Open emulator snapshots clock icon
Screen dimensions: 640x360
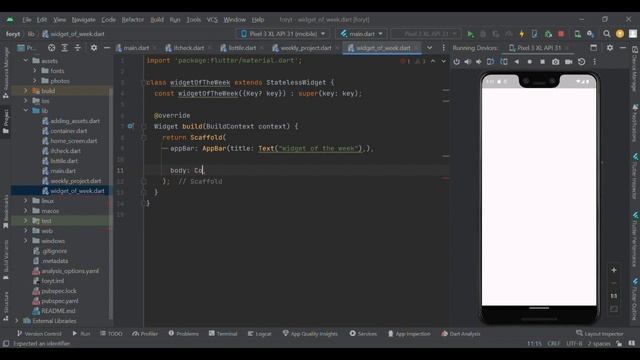(582, 62)
